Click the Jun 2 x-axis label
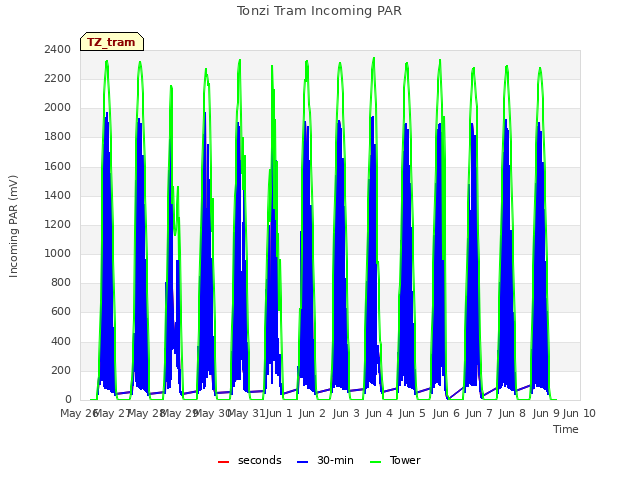This screenshot has width=640, height=480. [x=312, y=413]
